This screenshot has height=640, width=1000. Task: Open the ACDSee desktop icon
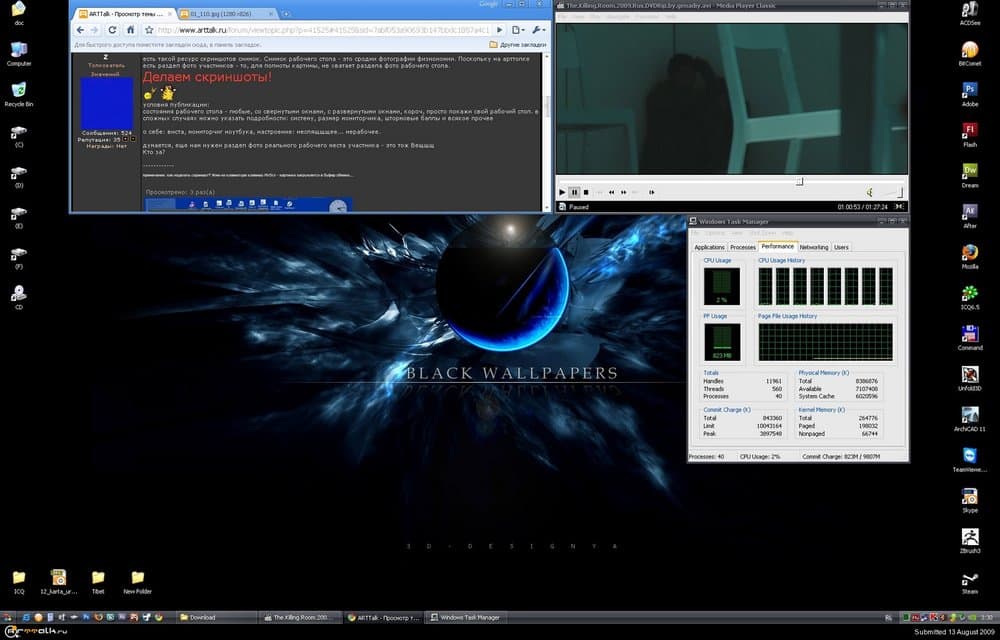(x=969, y=13)
